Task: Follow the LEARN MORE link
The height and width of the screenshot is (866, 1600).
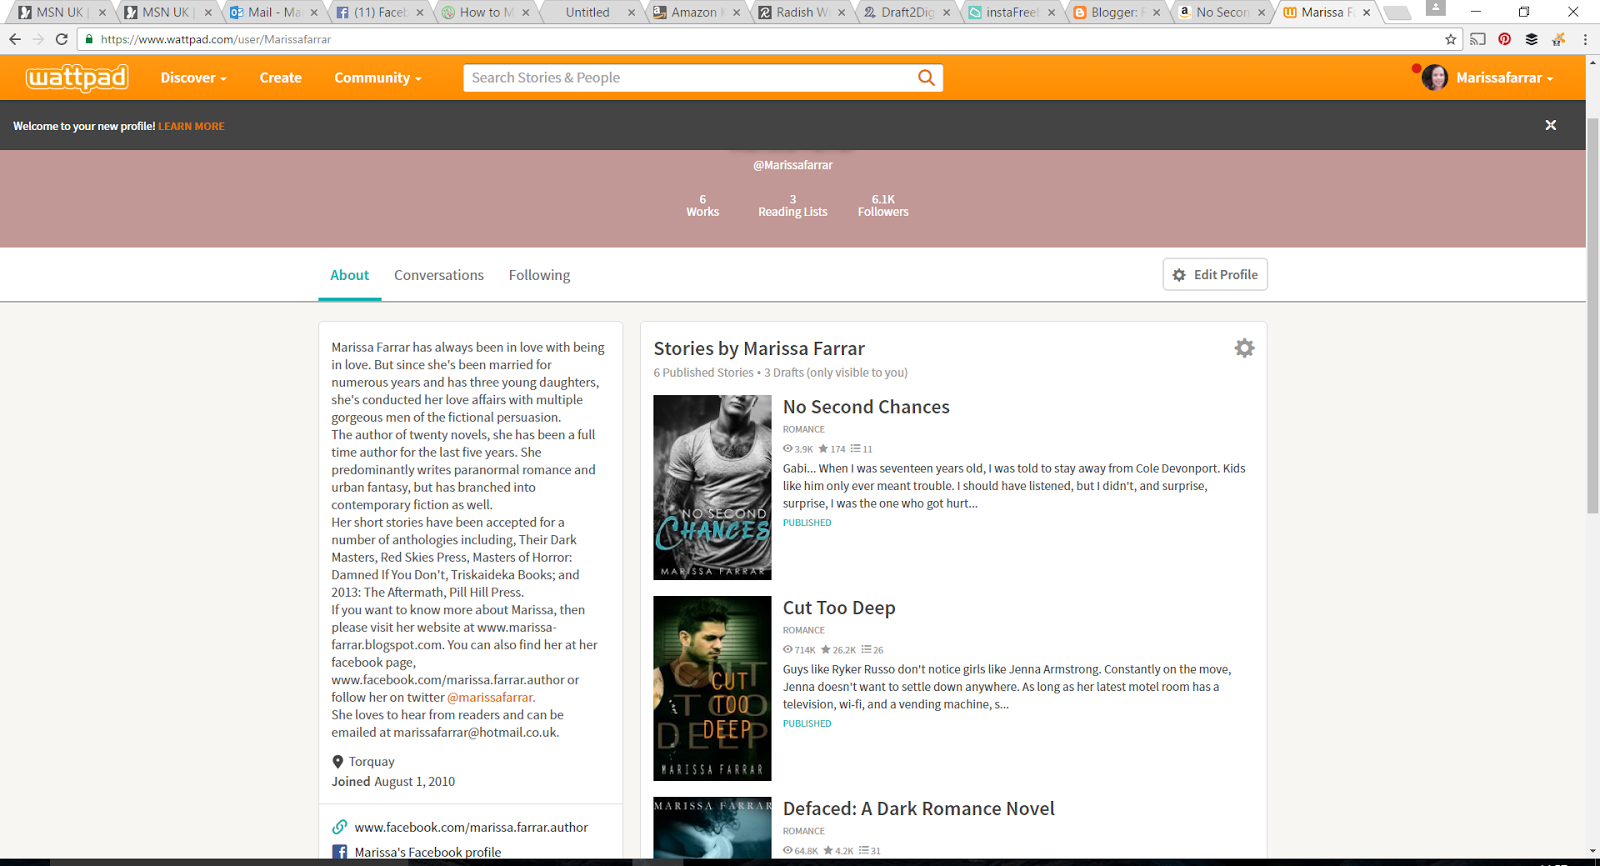Action: [191, 126]
